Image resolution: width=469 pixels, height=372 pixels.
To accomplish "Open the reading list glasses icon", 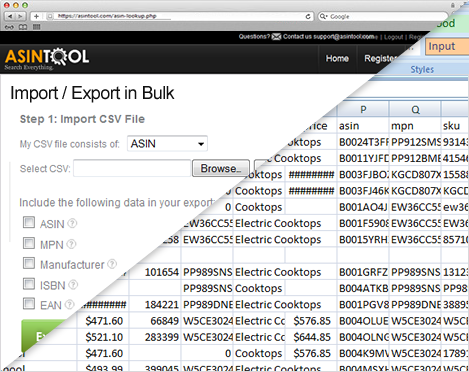I will click(9, 27).
